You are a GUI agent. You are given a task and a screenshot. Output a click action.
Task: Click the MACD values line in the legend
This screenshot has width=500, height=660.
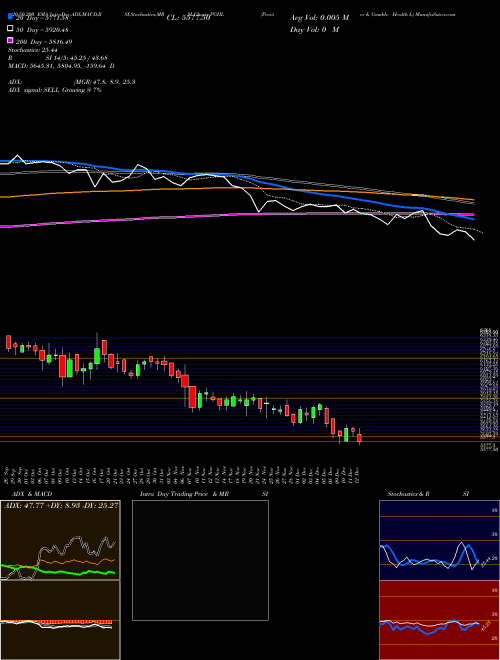61,66
